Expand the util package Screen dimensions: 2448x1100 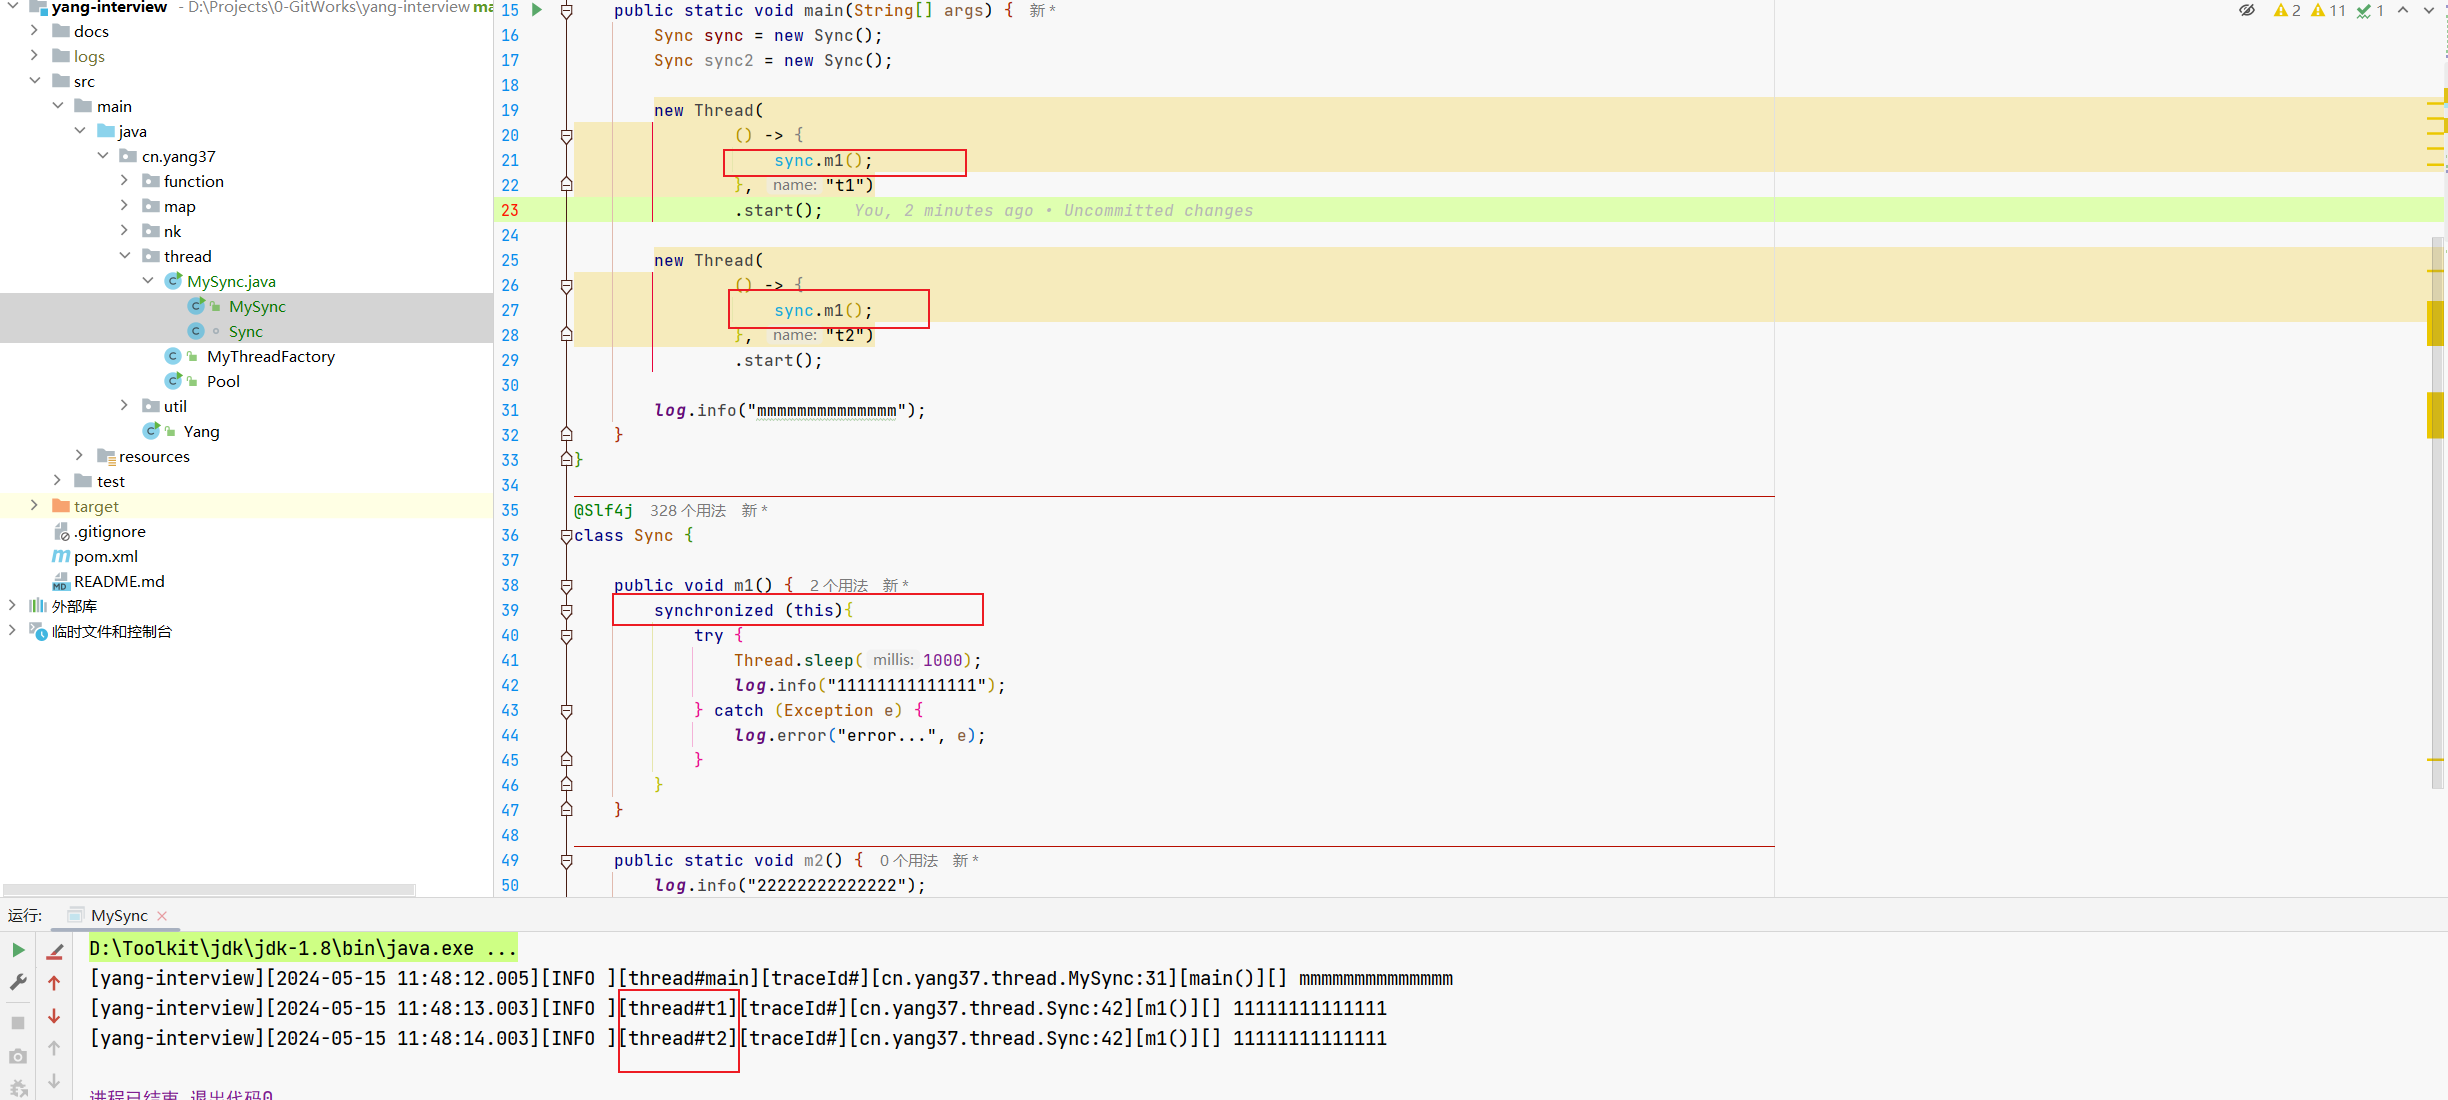click(124, 406)
